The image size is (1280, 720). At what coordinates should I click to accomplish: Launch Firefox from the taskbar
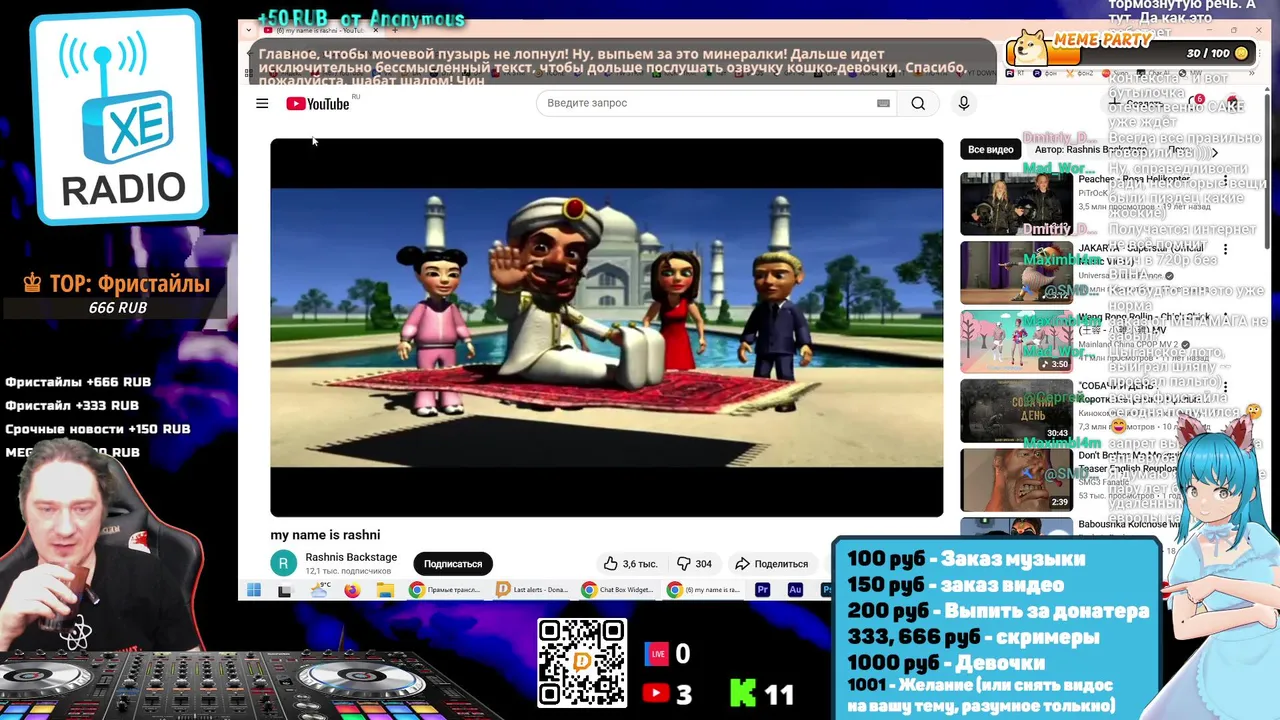352,590
